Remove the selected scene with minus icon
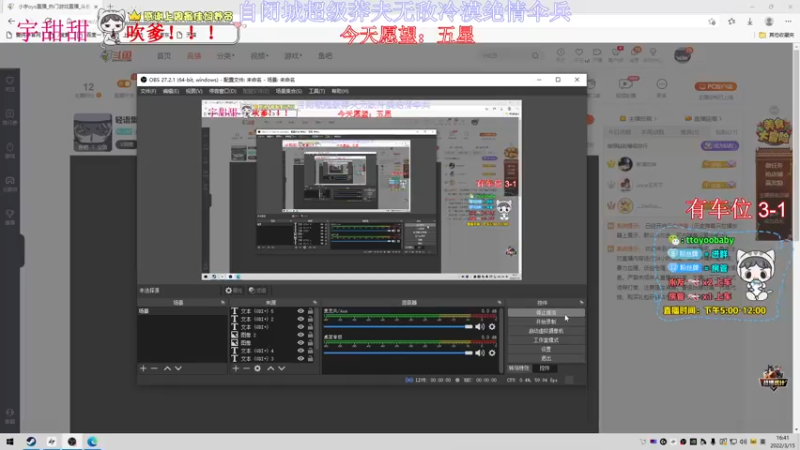Viewport: 800px width, 450px height. pyautogui.click(x=154, y=368)
